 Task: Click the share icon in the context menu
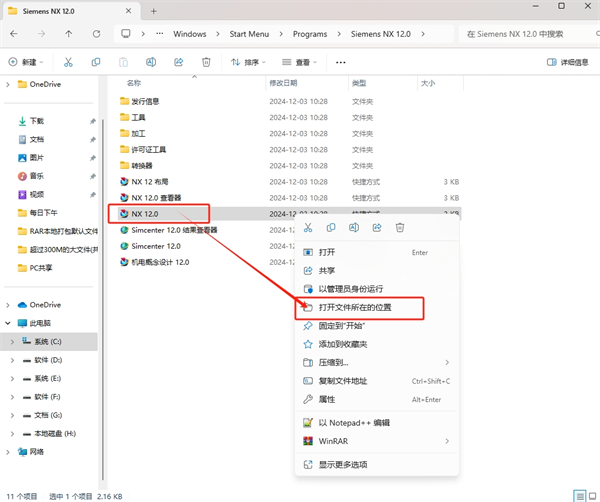coord(376,228)
